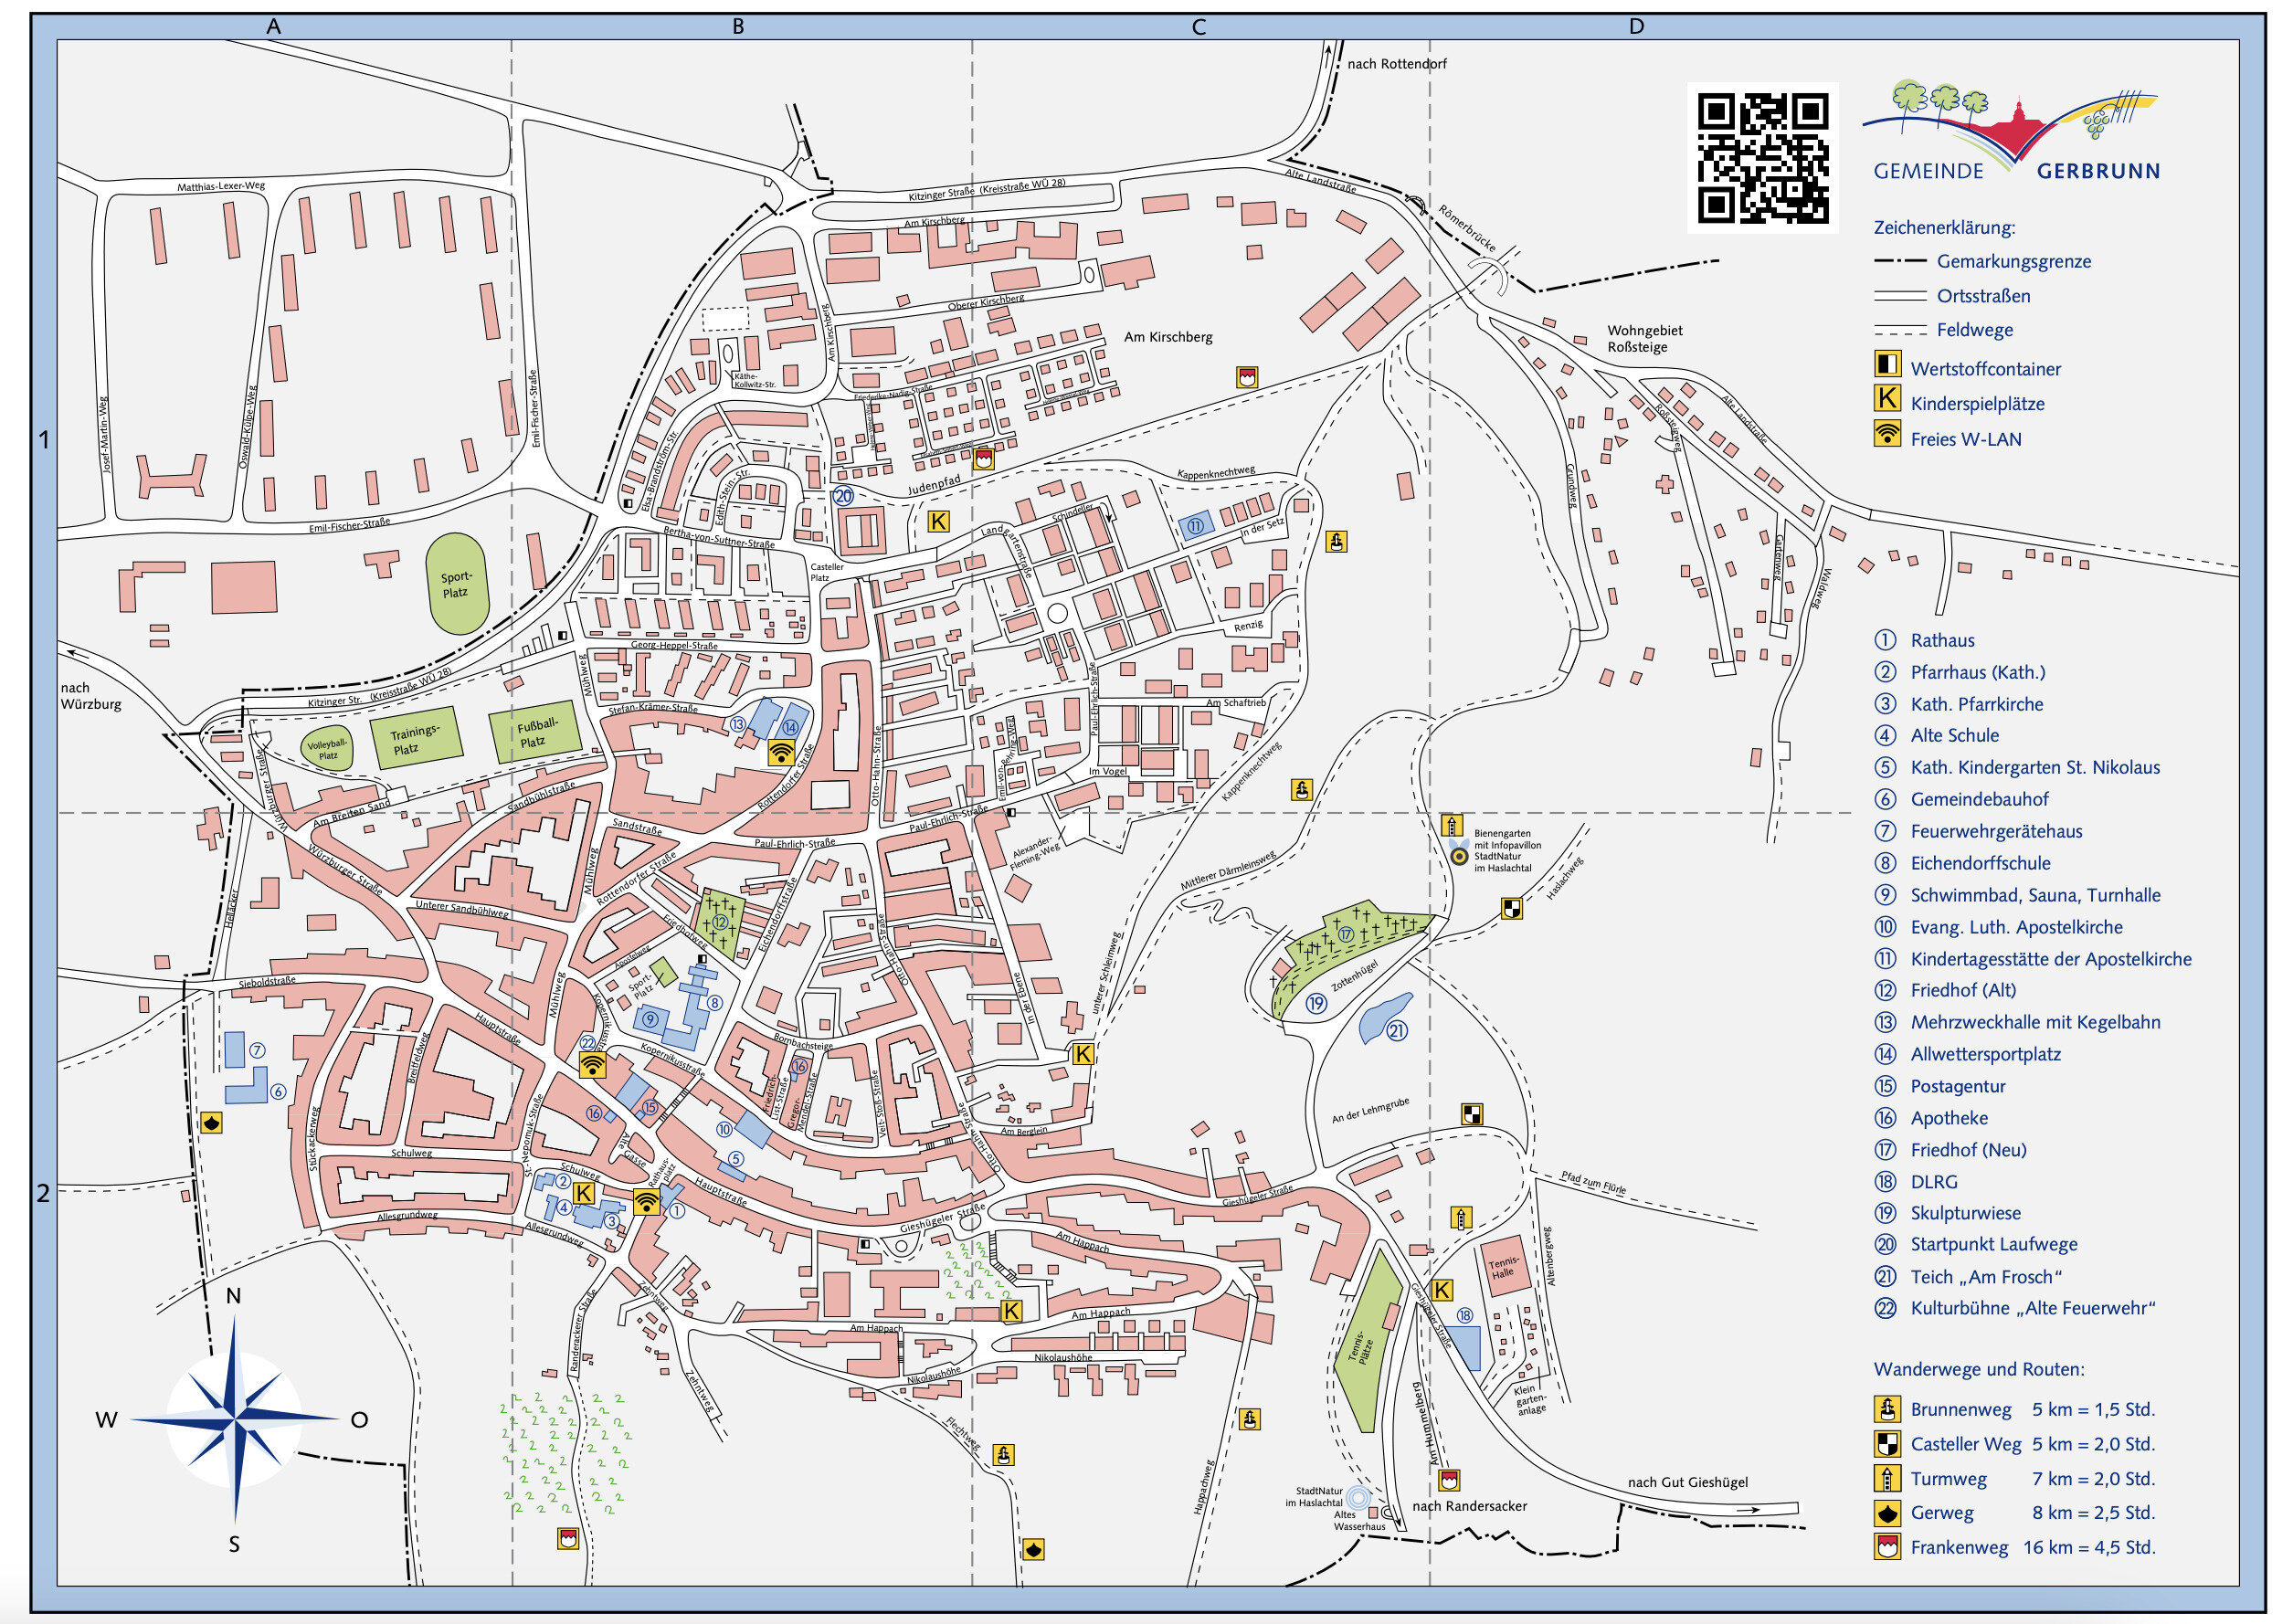
Task: Select map marker 21 at the pond
Action: [1396, 1030]
